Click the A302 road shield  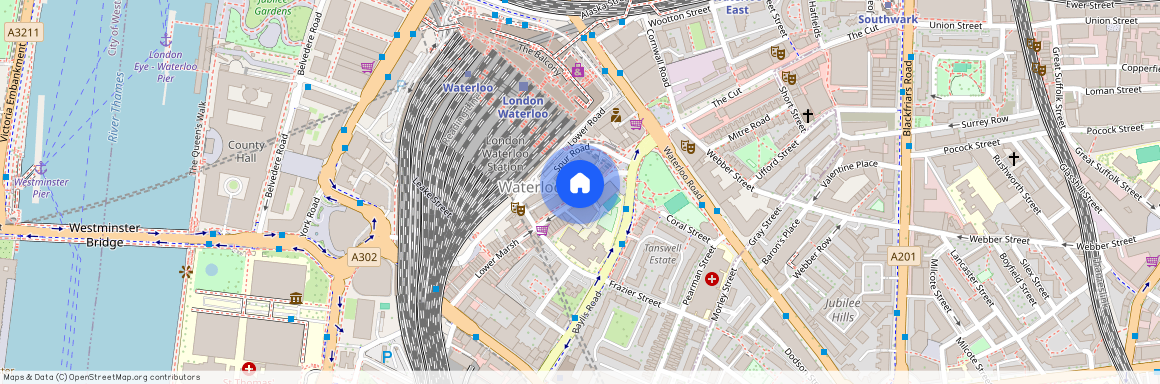click(x=363, y=257)
